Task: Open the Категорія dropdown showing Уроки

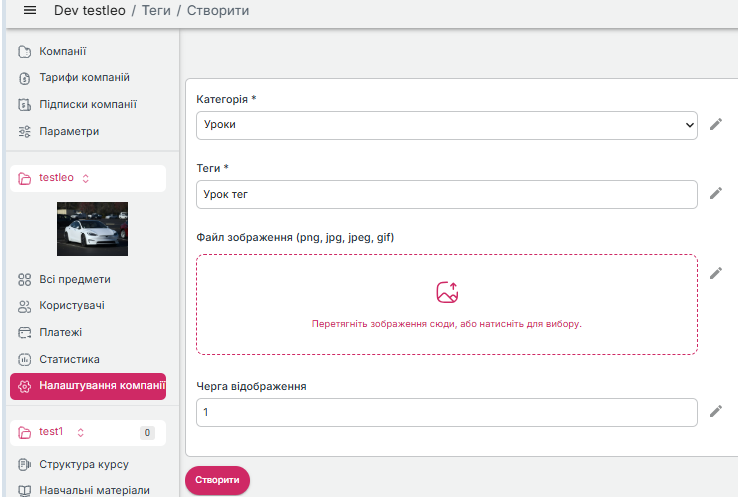Action: click(447, 125)
